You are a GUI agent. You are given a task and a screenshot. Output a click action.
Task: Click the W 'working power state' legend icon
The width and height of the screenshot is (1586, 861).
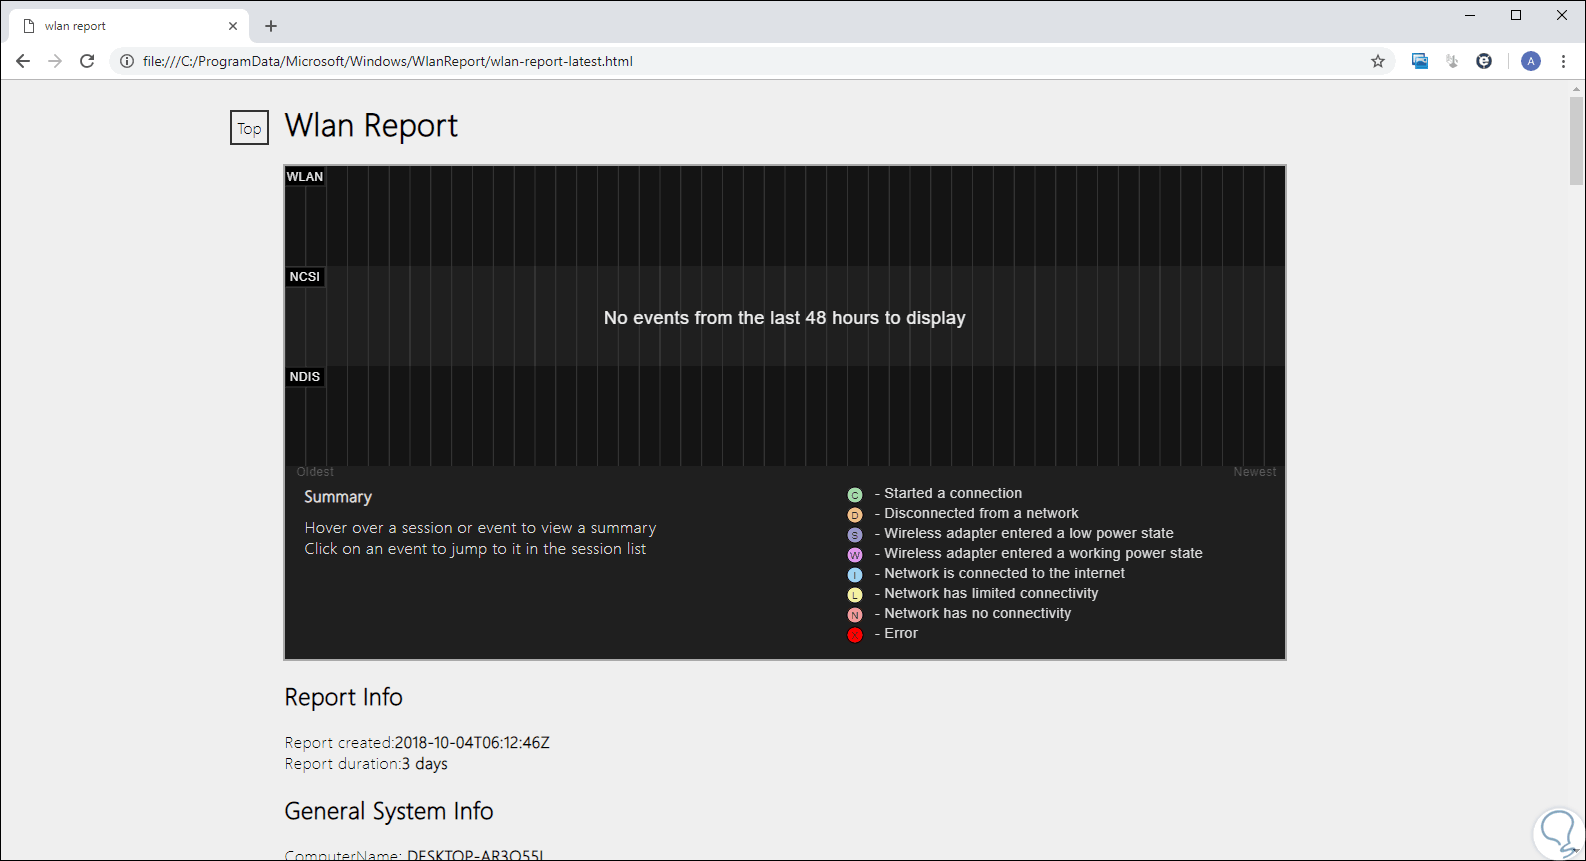[x=855, y=555]
